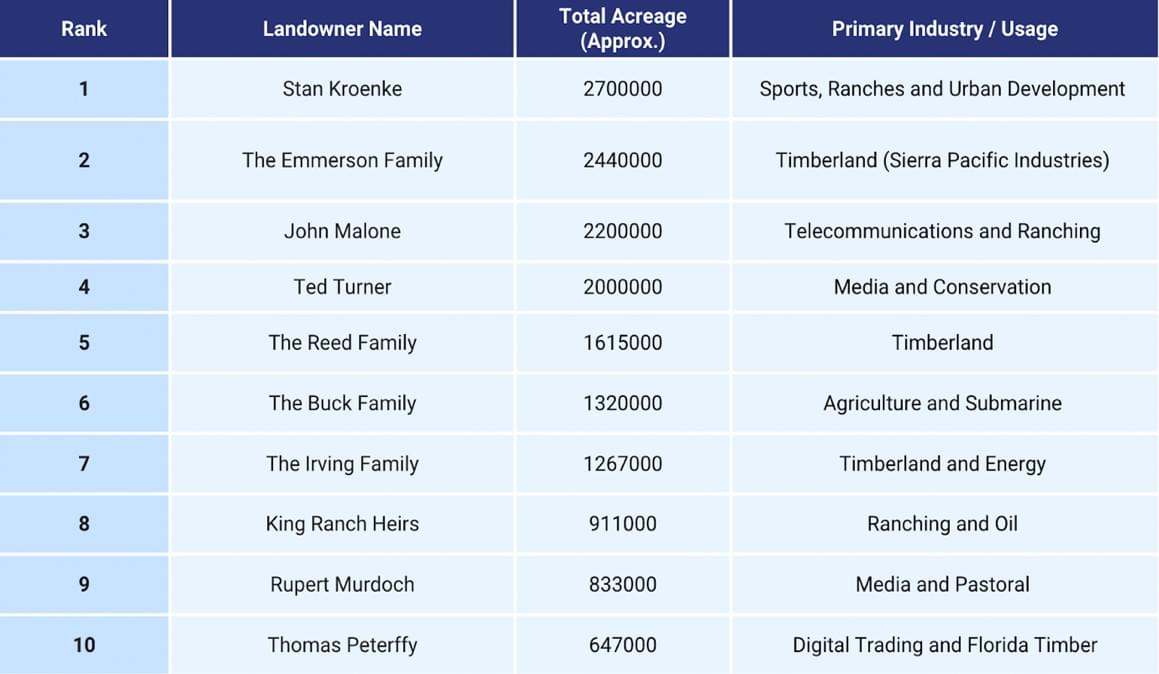Select the Rupert Murdoch cell
Viewport: 1159px width, 674px height.
[x=342, y=585]
